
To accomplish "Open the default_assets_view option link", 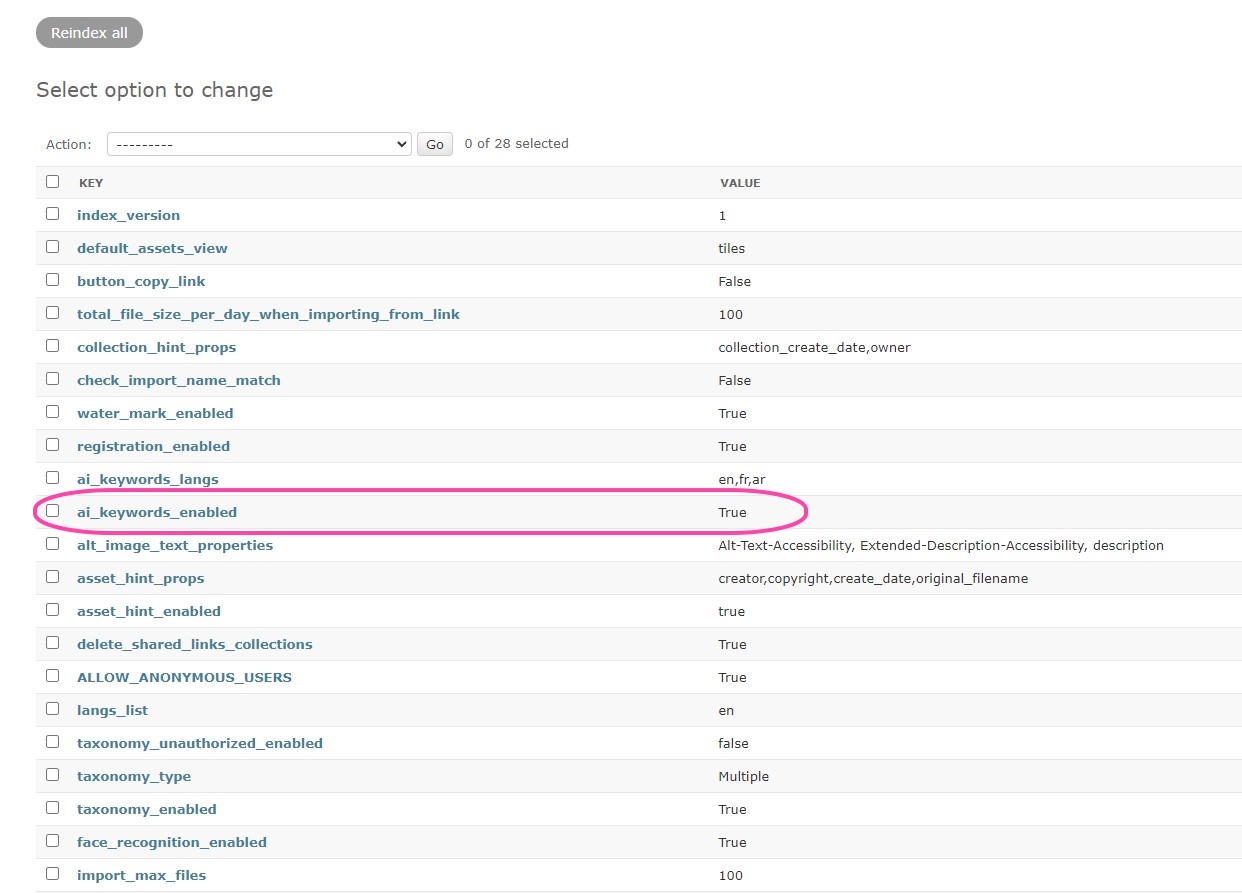I will click(x=152, y=248).
